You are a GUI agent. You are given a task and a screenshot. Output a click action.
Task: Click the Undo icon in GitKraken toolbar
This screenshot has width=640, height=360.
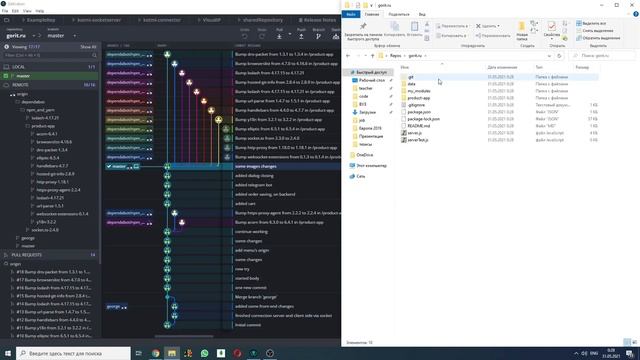[x=244, y=36]
